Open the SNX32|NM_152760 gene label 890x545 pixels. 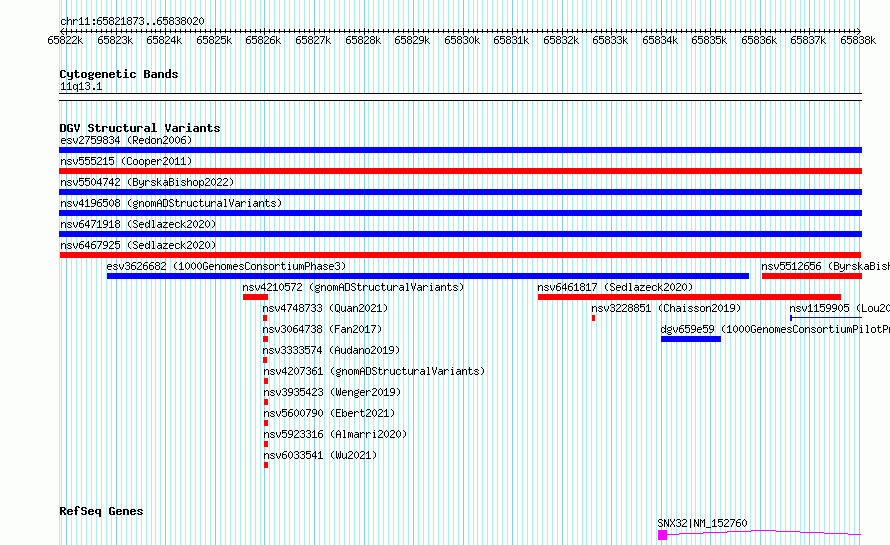point(702,523)
